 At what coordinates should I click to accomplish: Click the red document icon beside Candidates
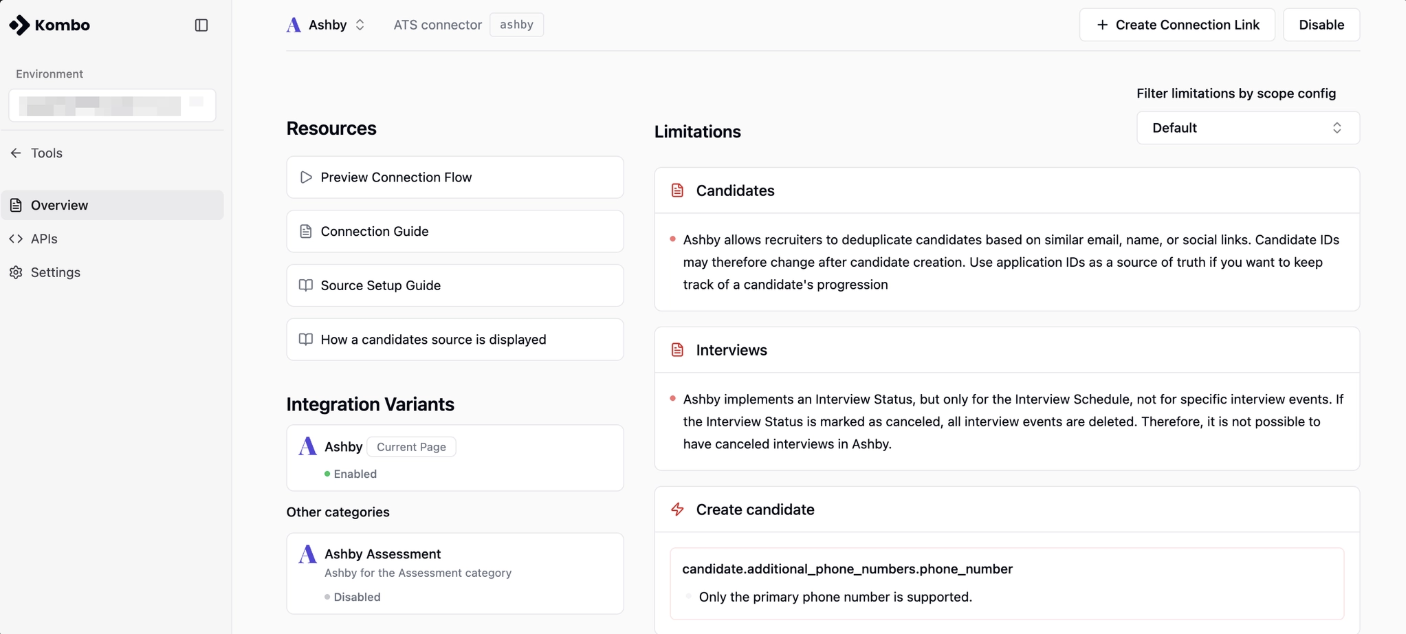677,190
